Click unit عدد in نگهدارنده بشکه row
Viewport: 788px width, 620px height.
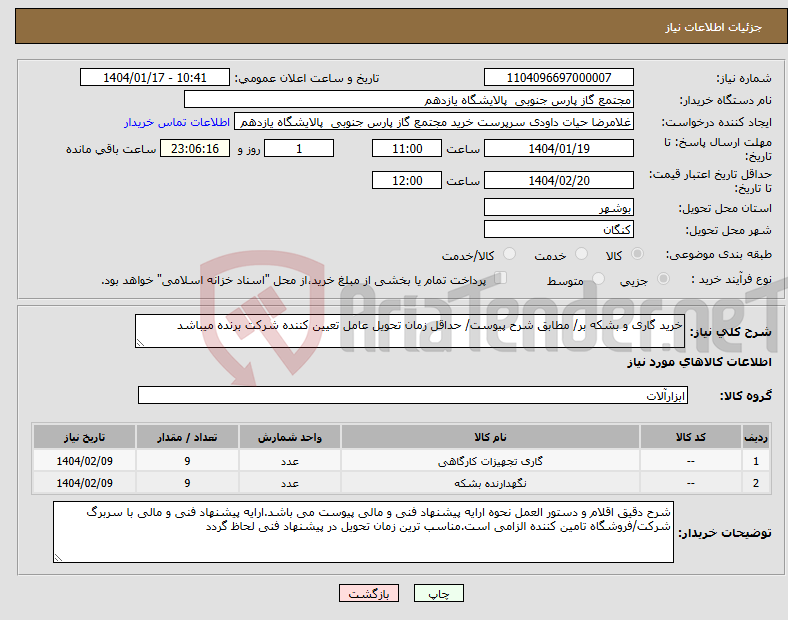tap(290, 483)
